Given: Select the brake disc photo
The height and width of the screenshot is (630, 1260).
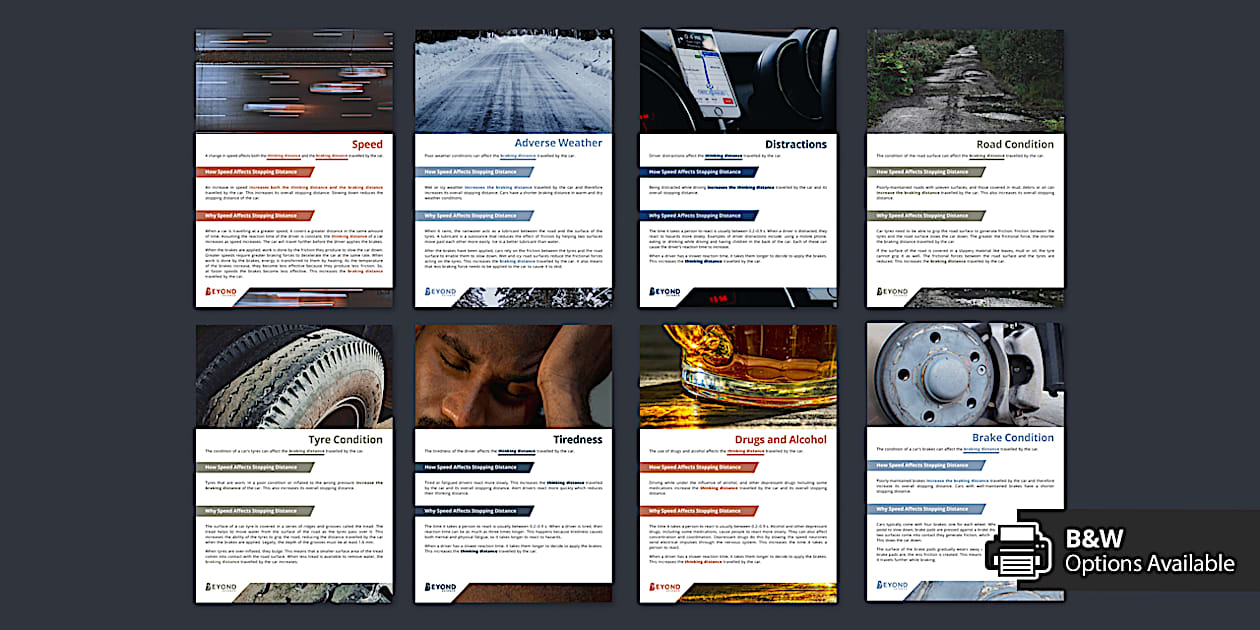Looking at the screenshot, I should click(965, 372).
